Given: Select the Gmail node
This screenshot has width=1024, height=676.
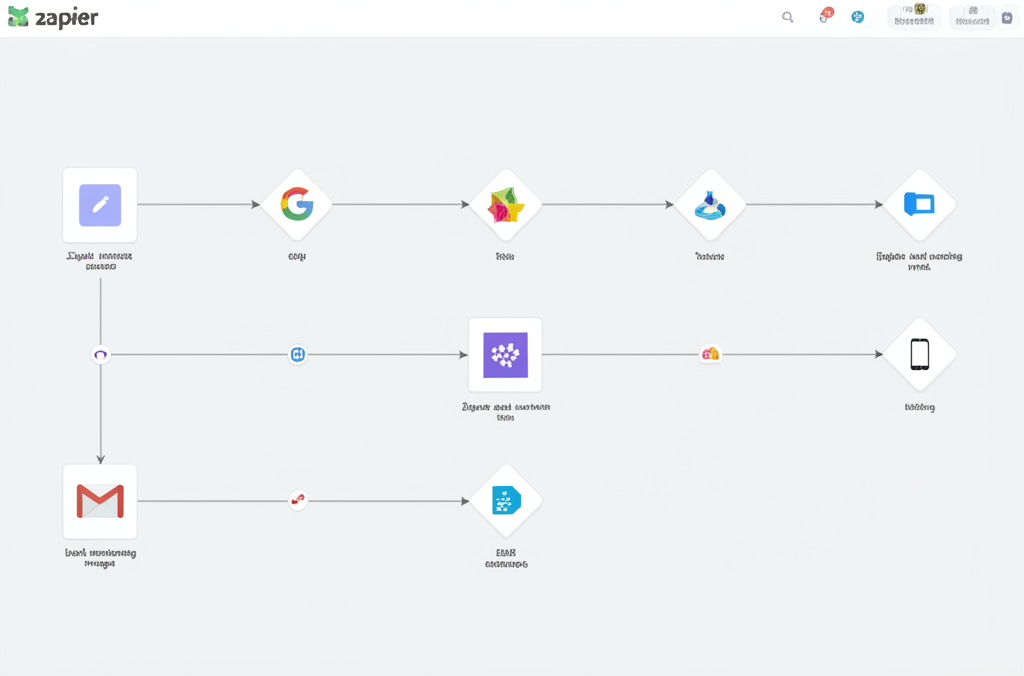Looking at the screenshot, I should (100, 502).
